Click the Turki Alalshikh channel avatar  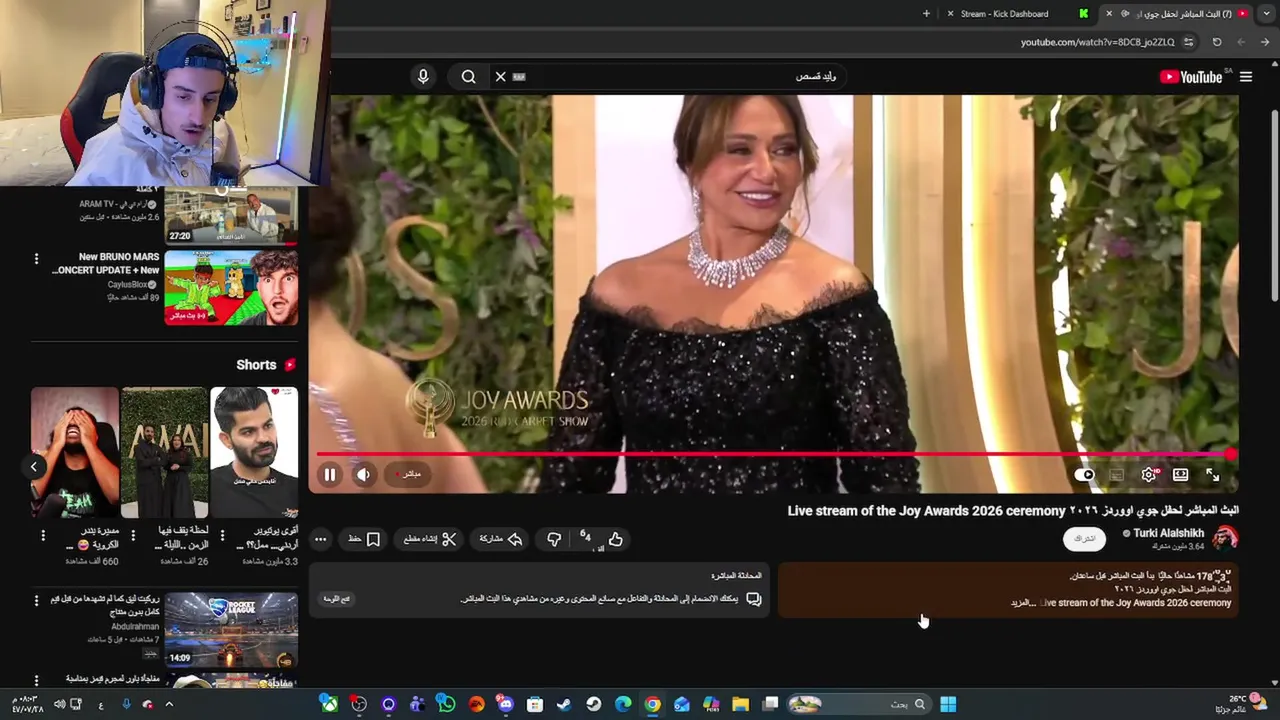1226,539
